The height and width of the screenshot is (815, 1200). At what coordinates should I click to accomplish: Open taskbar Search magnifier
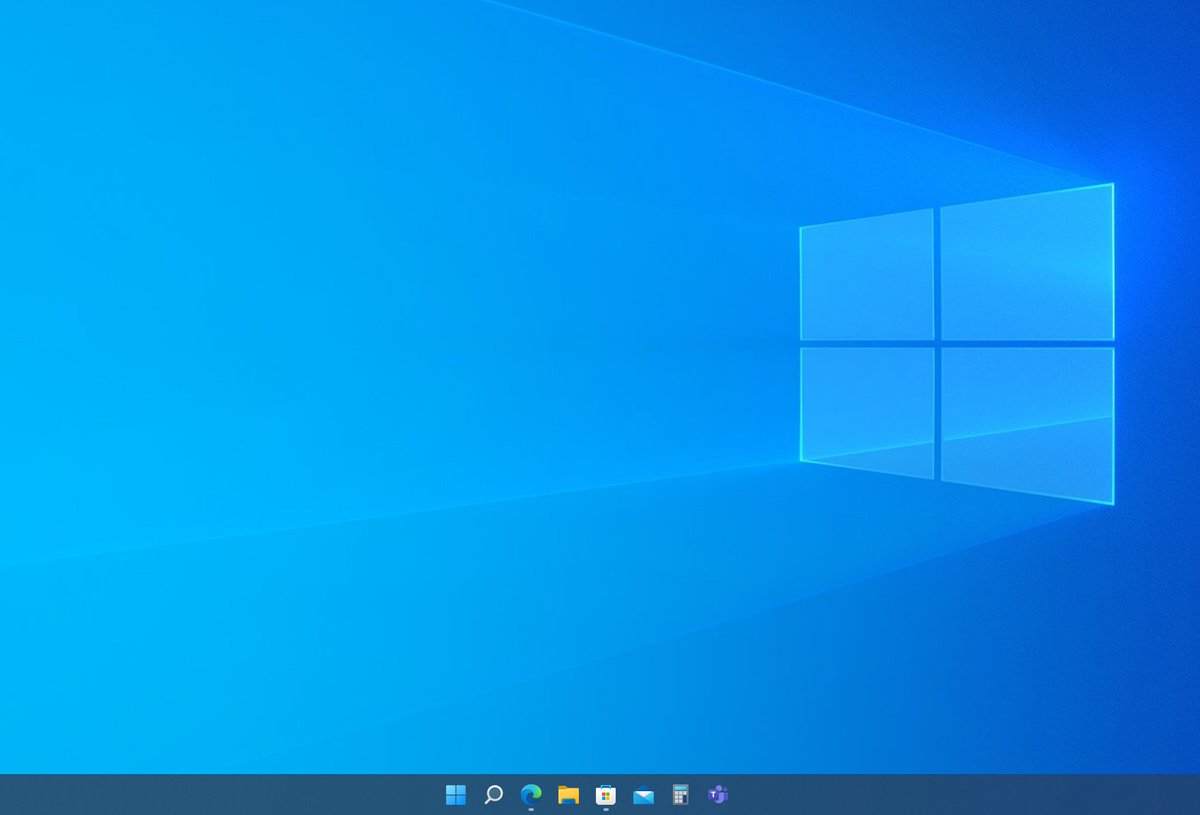493,795
